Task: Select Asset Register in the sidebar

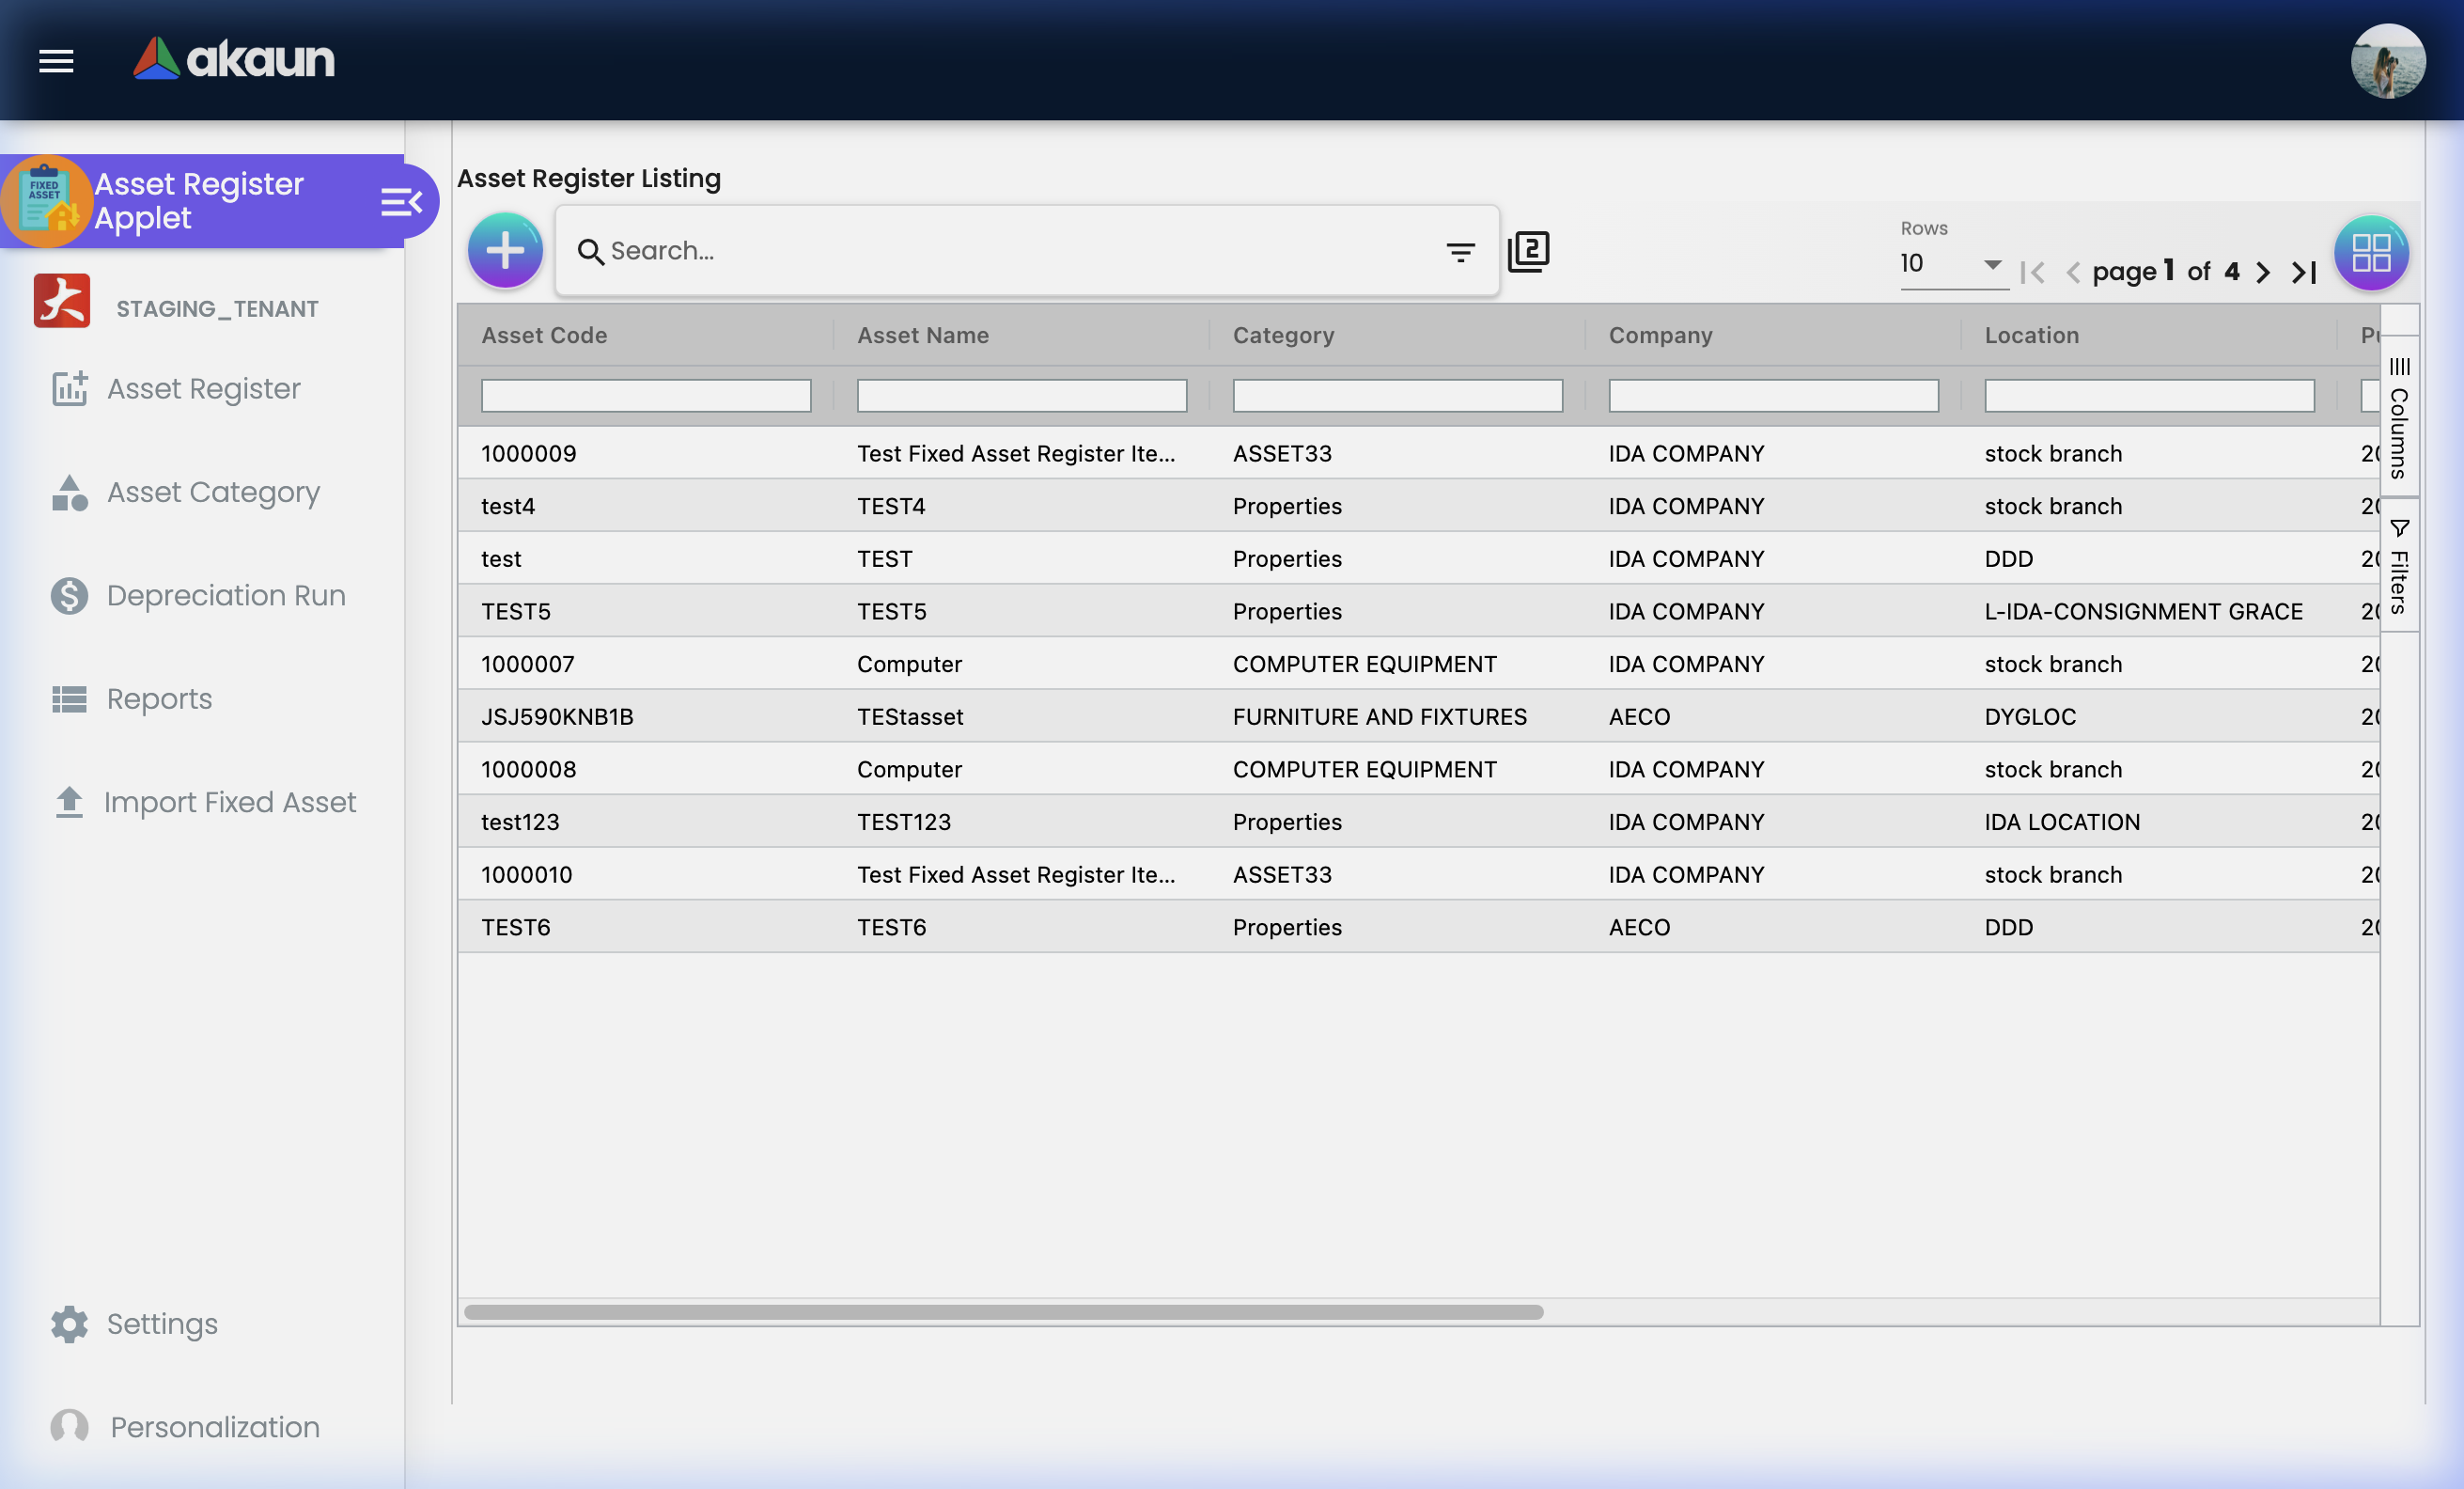Action: (202, 389)
